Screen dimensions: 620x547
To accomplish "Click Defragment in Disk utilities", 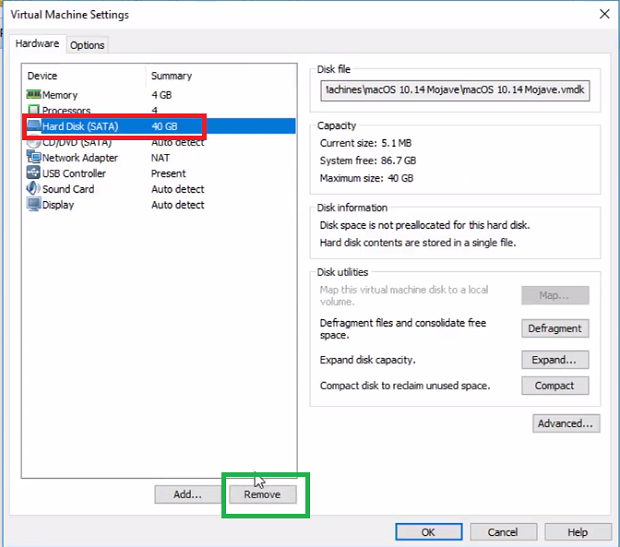I will (x=555, y=328).
